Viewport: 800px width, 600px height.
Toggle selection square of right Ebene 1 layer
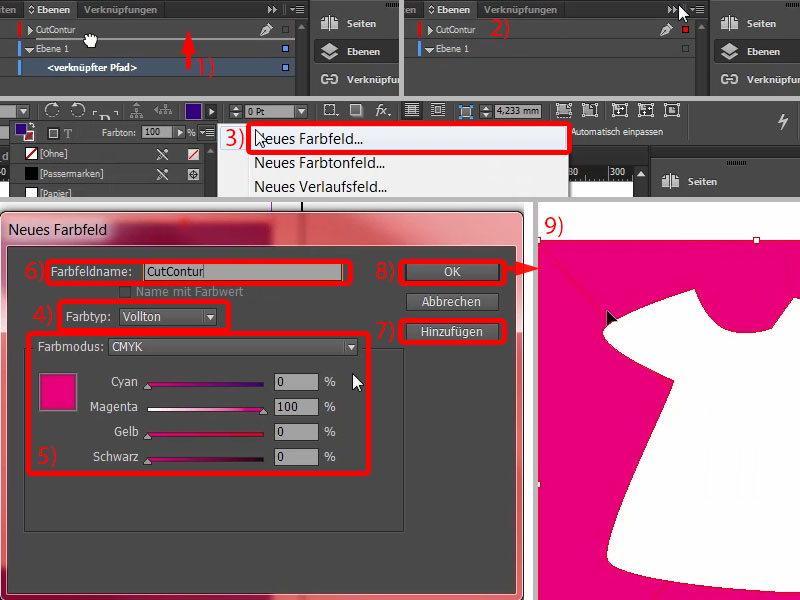click(686, 48)
